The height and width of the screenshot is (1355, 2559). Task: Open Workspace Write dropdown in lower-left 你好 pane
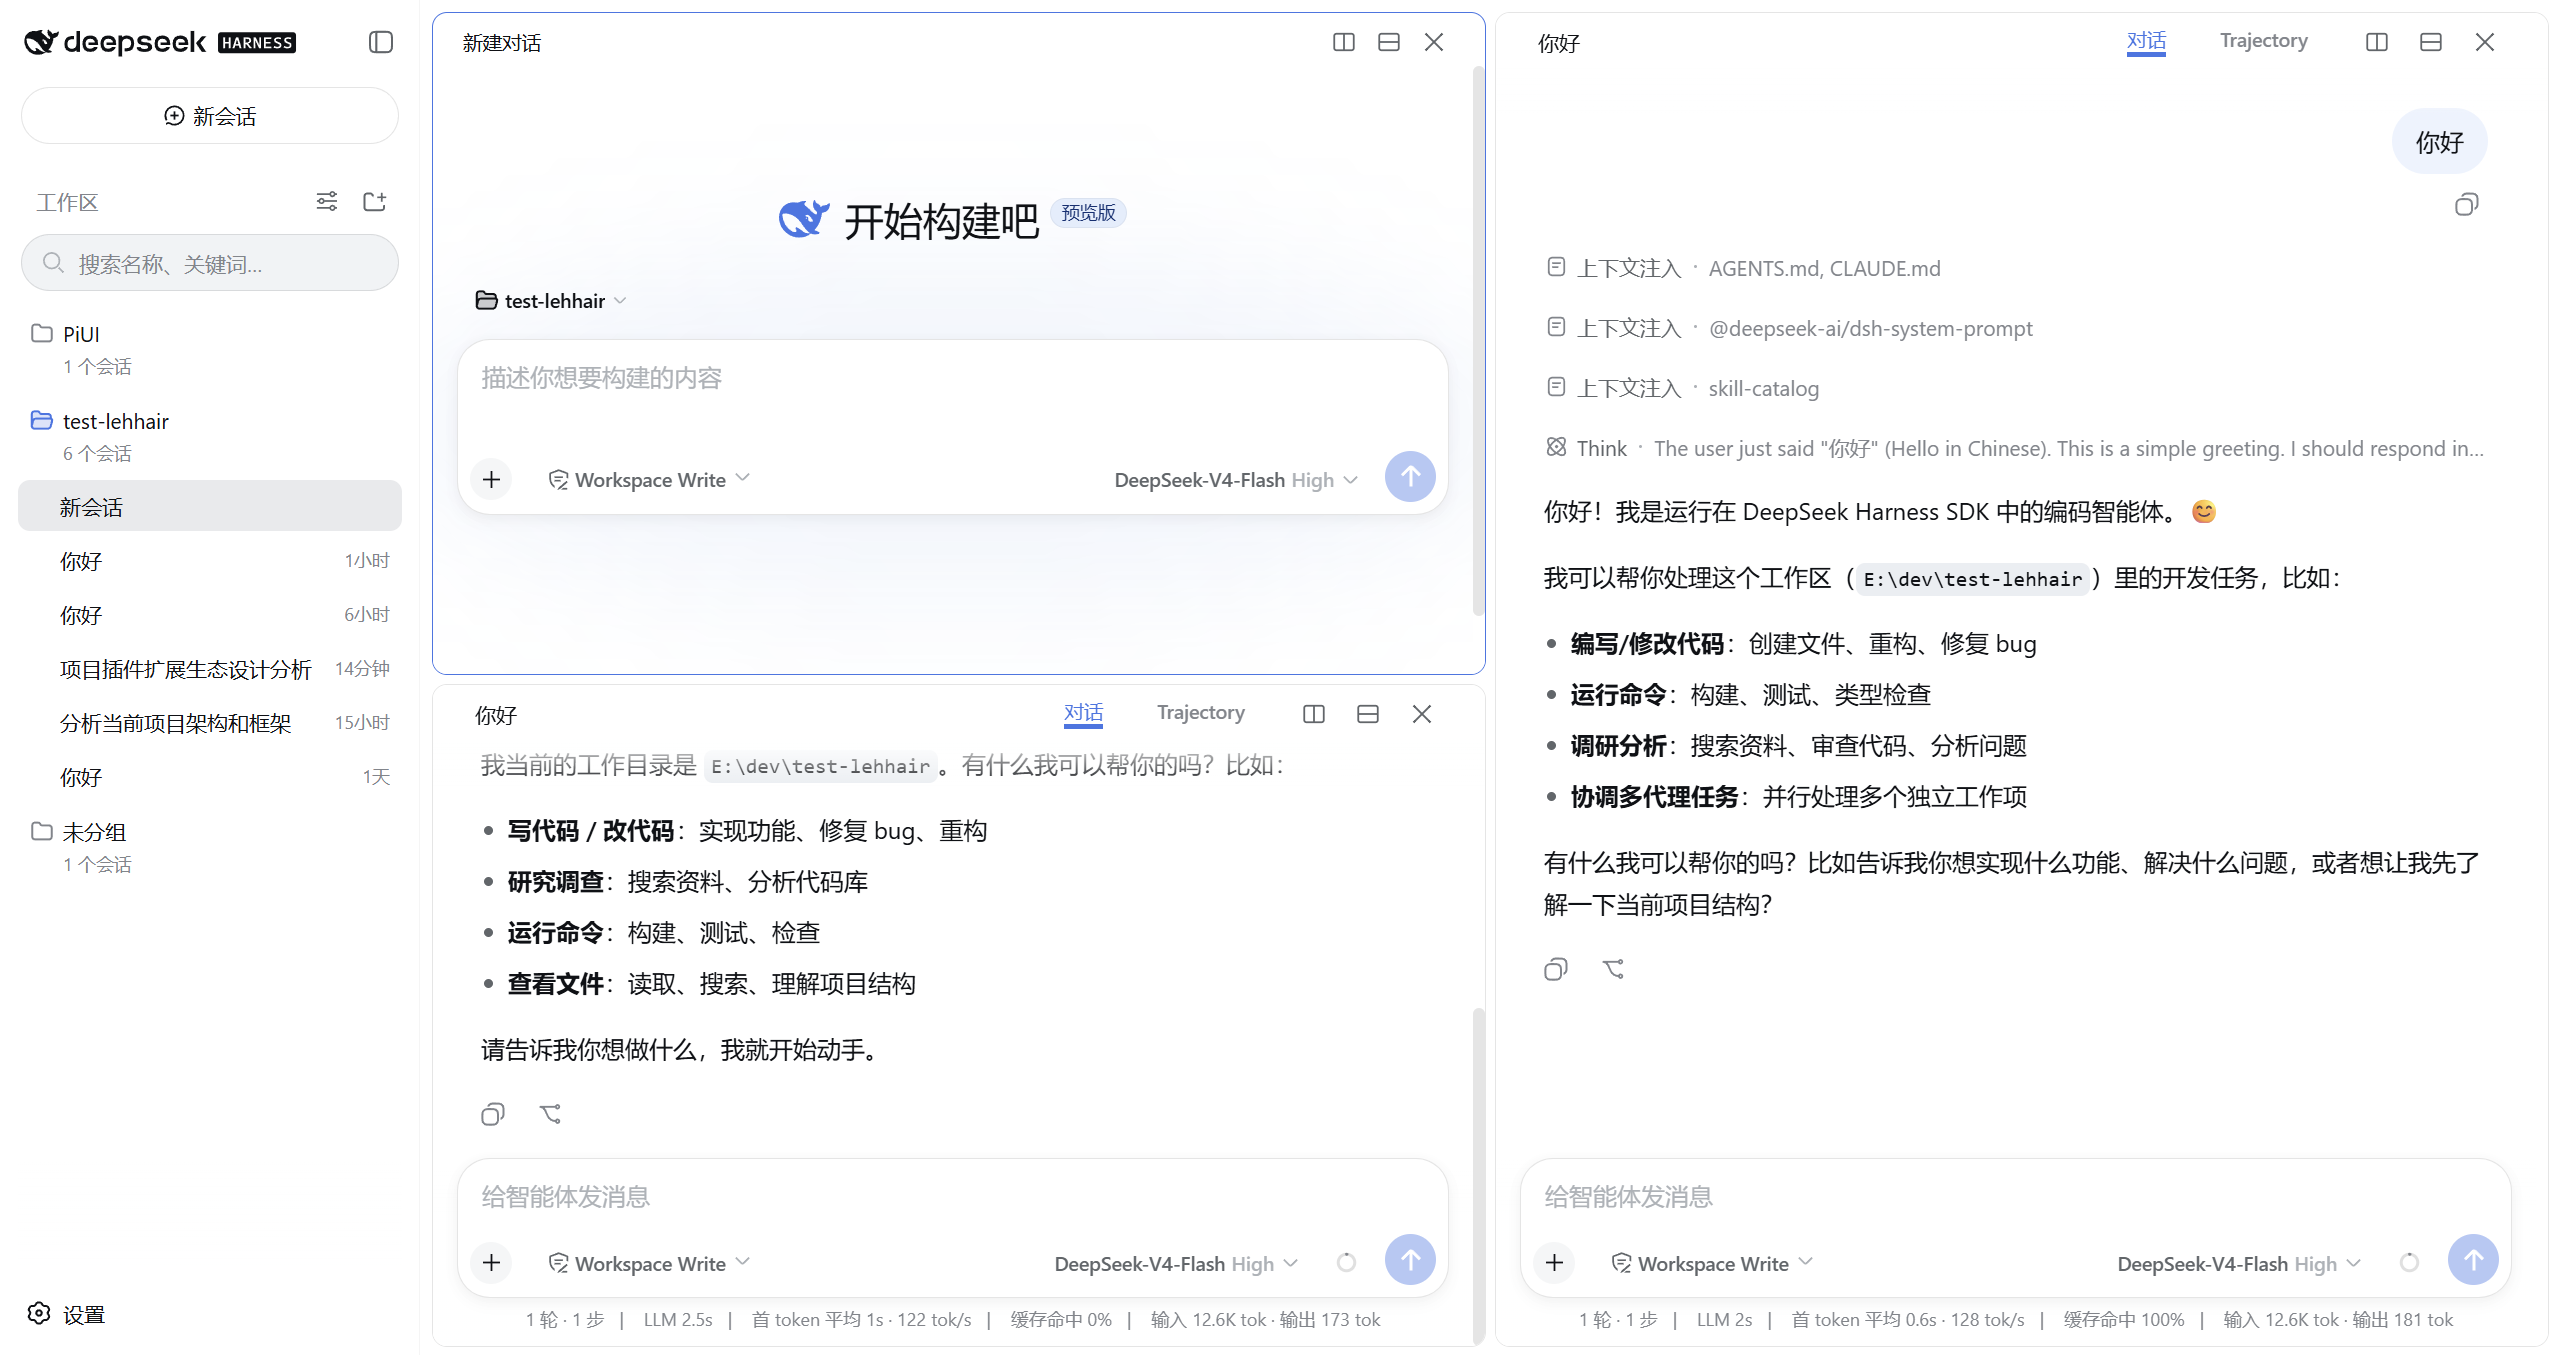[x=648, y=1264]
